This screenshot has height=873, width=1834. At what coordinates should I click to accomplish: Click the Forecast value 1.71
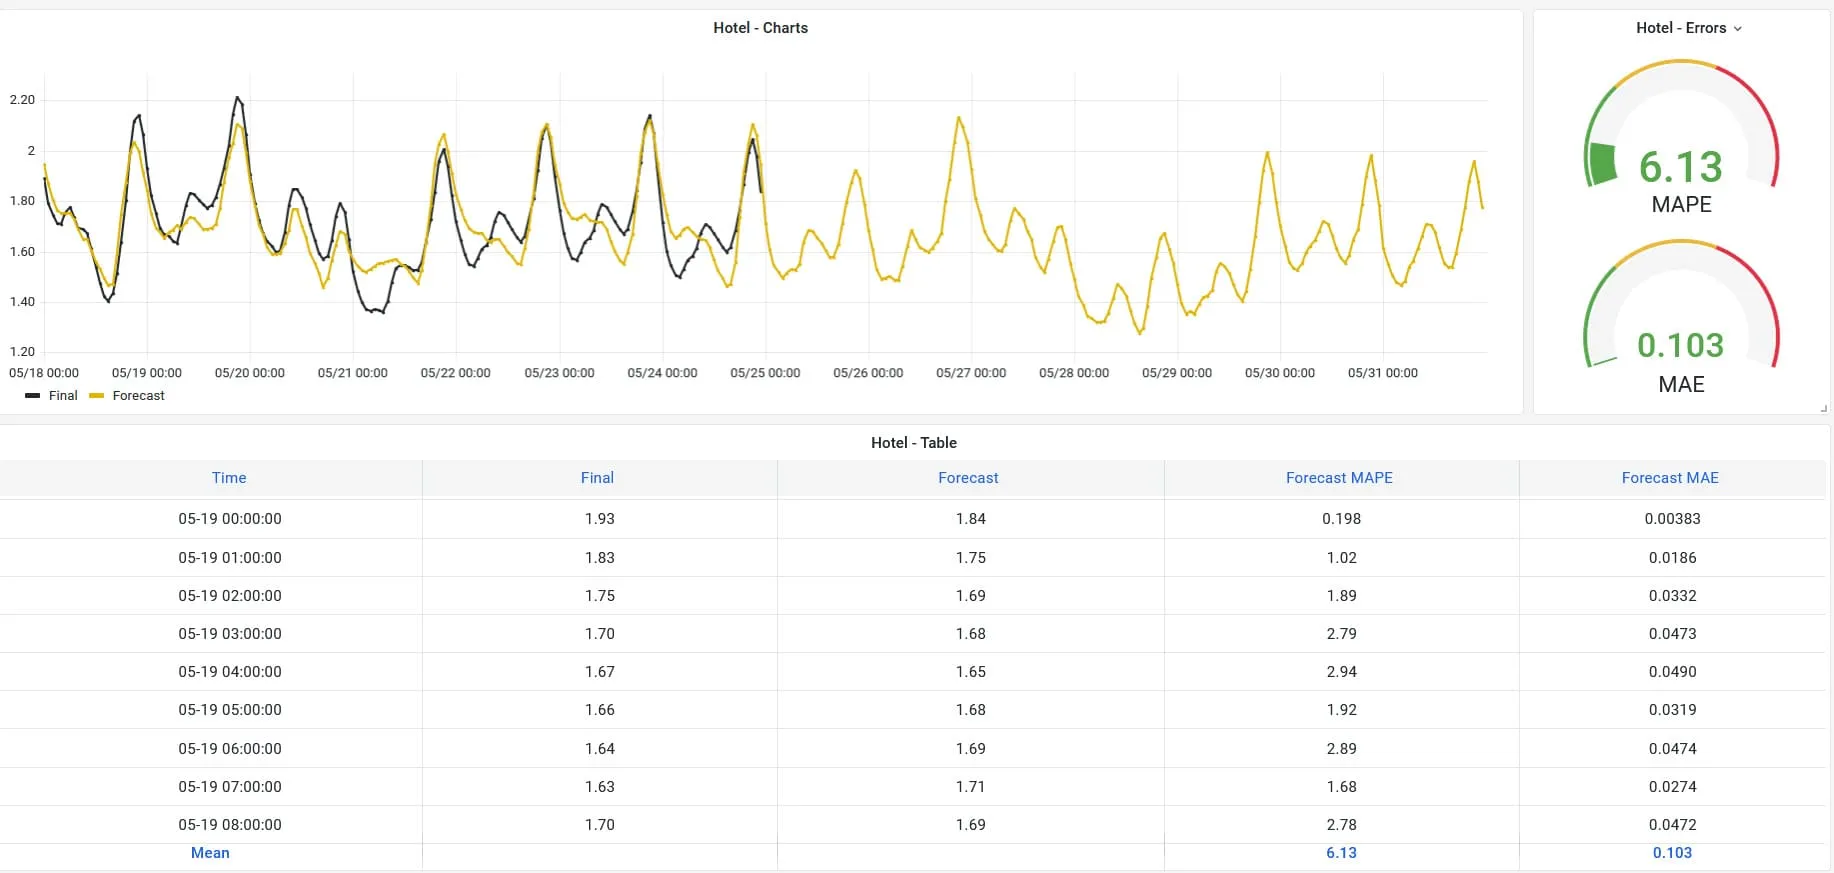[x=970, y=787]
